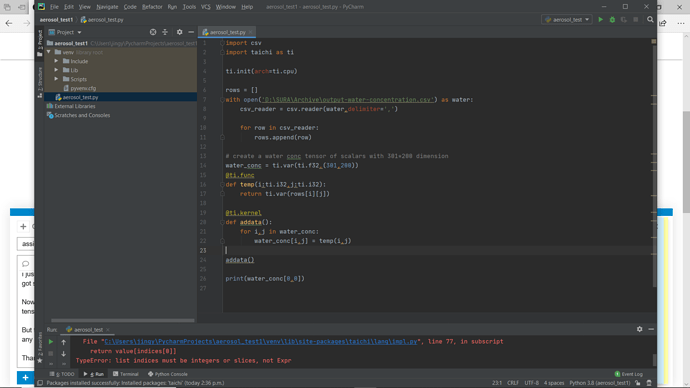Click the locate-file target icon in Project panel
This screenshot has width=690, height=388.
click(x=153, y=32)
